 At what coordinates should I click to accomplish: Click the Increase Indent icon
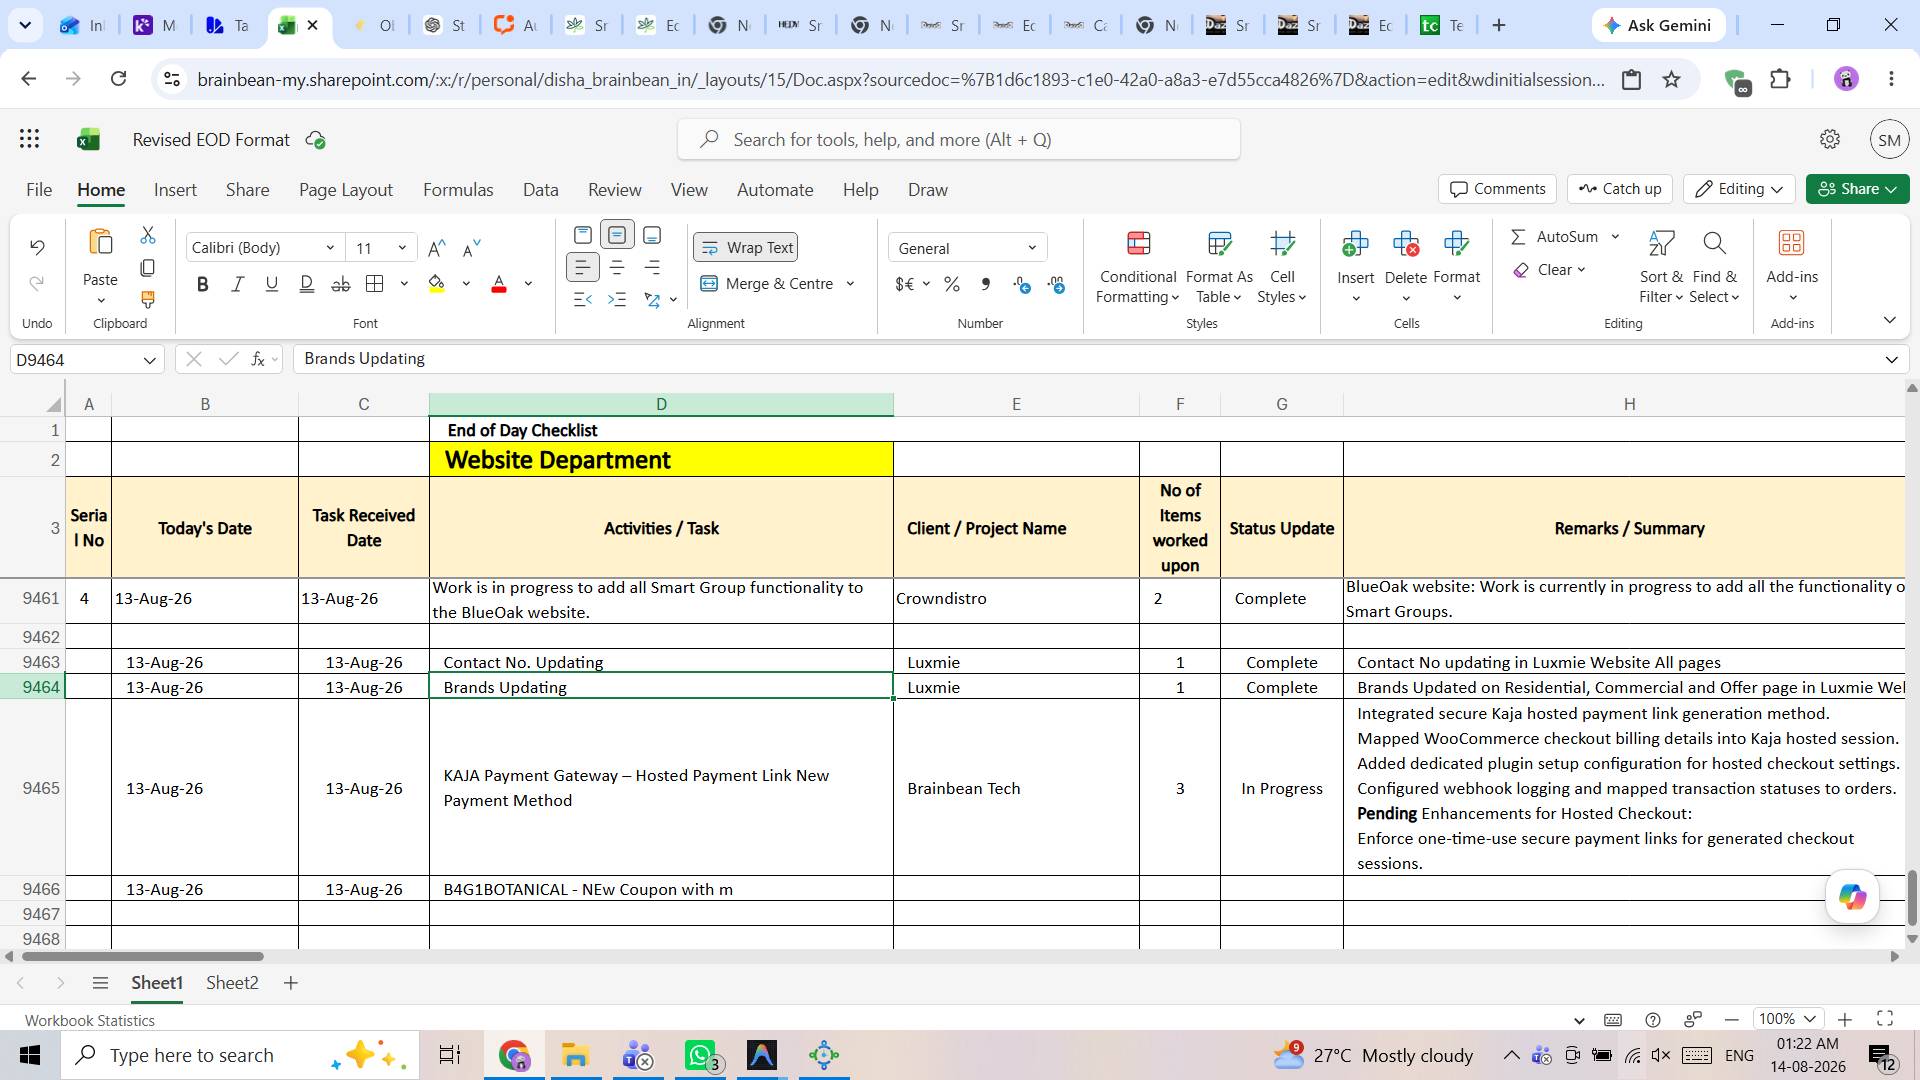(x=617, y=299)
